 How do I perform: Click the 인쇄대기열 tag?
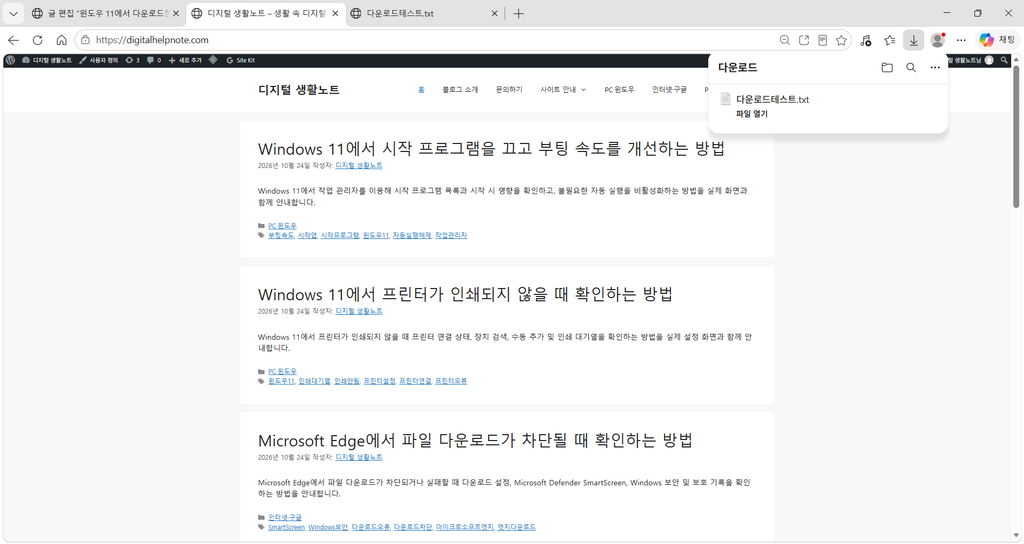(x=314, y=381)
